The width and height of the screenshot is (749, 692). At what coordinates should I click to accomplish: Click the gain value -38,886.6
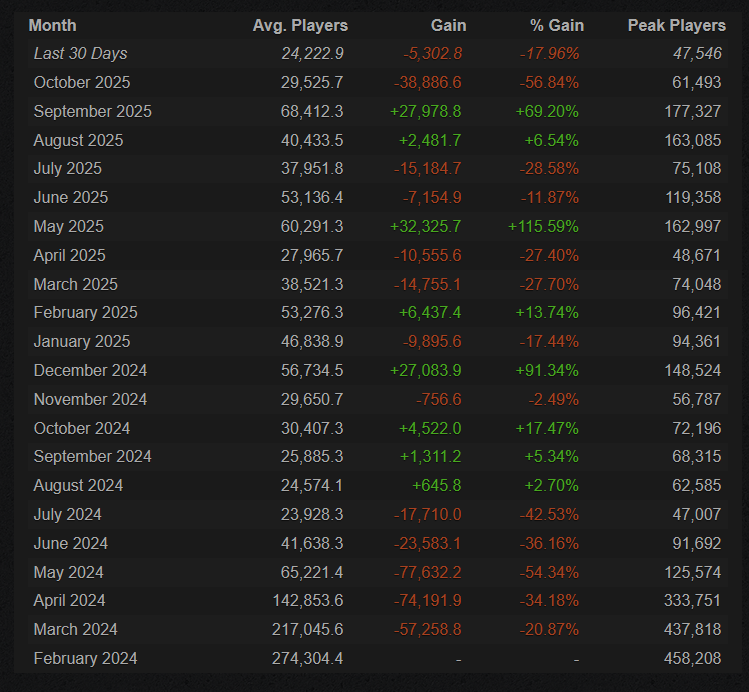point(428,82)
